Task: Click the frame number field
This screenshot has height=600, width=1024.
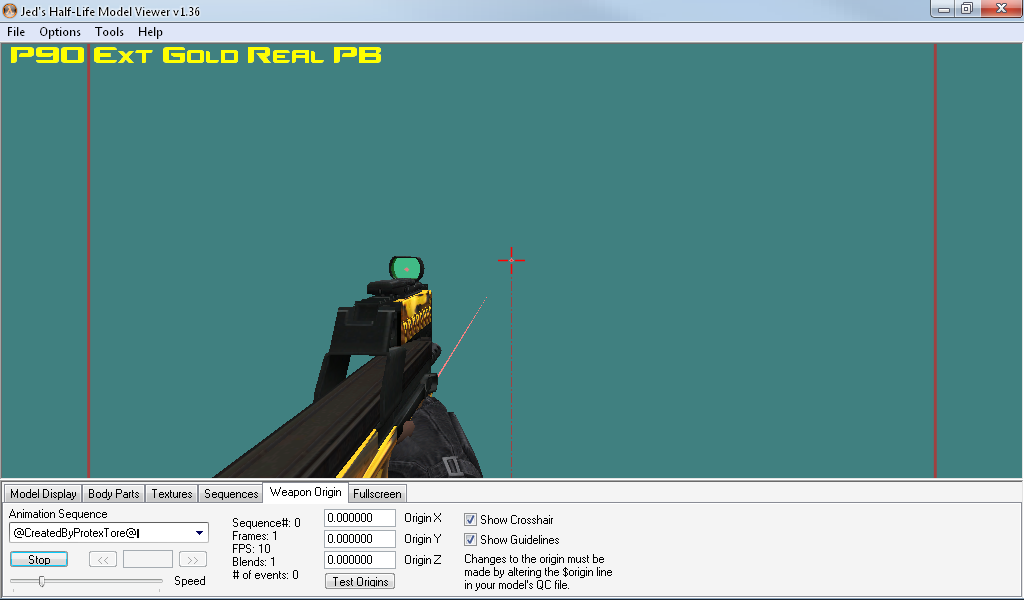Action: click(148, 560)
